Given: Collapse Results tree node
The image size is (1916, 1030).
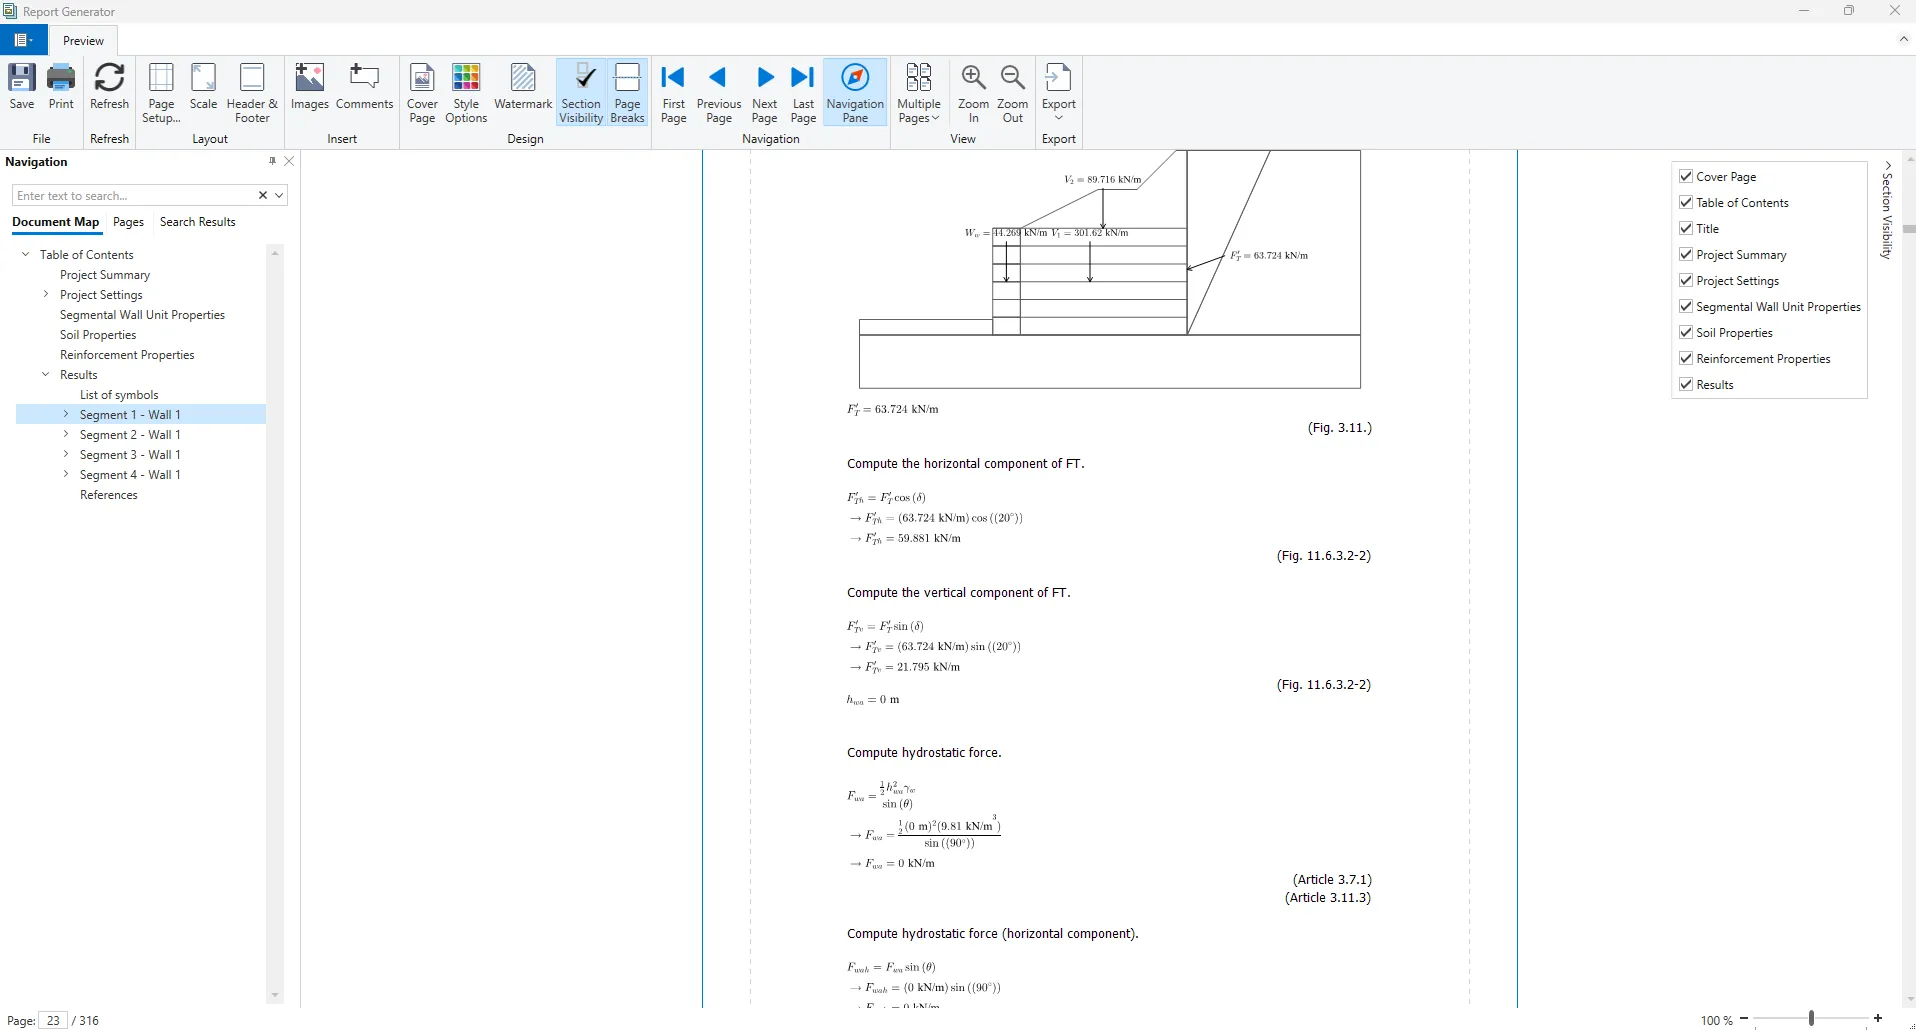Looking at the screenshot, I should (x=46, y=374).
